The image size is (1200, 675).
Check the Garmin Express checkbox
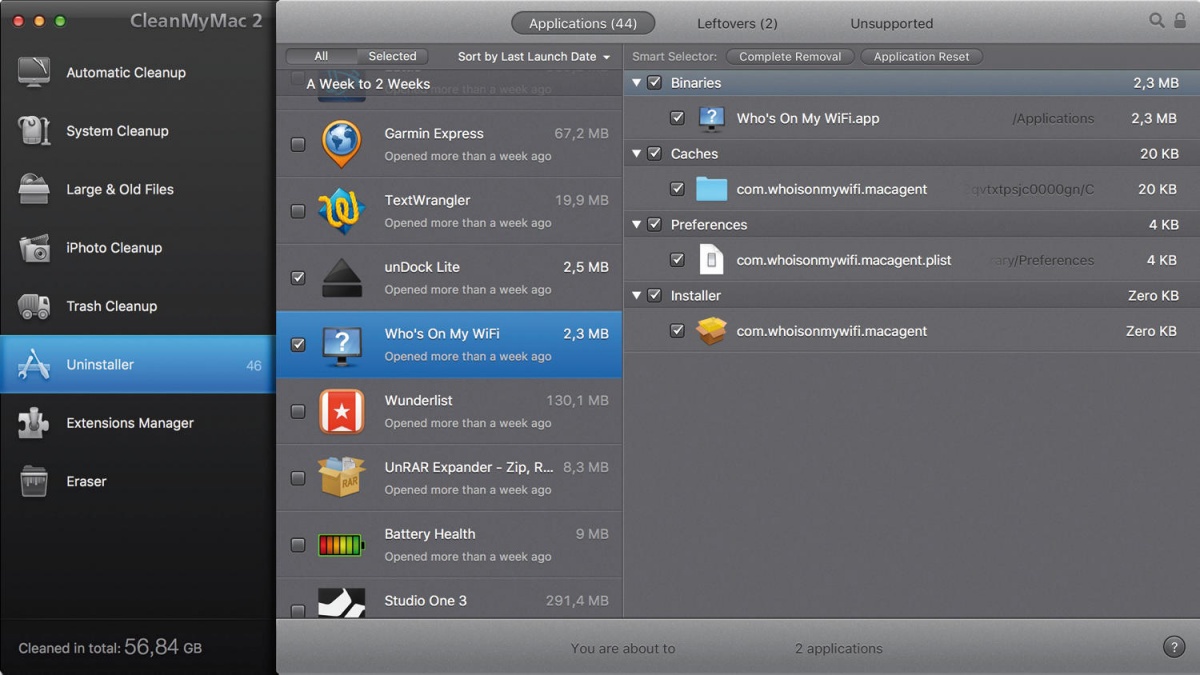298,144
